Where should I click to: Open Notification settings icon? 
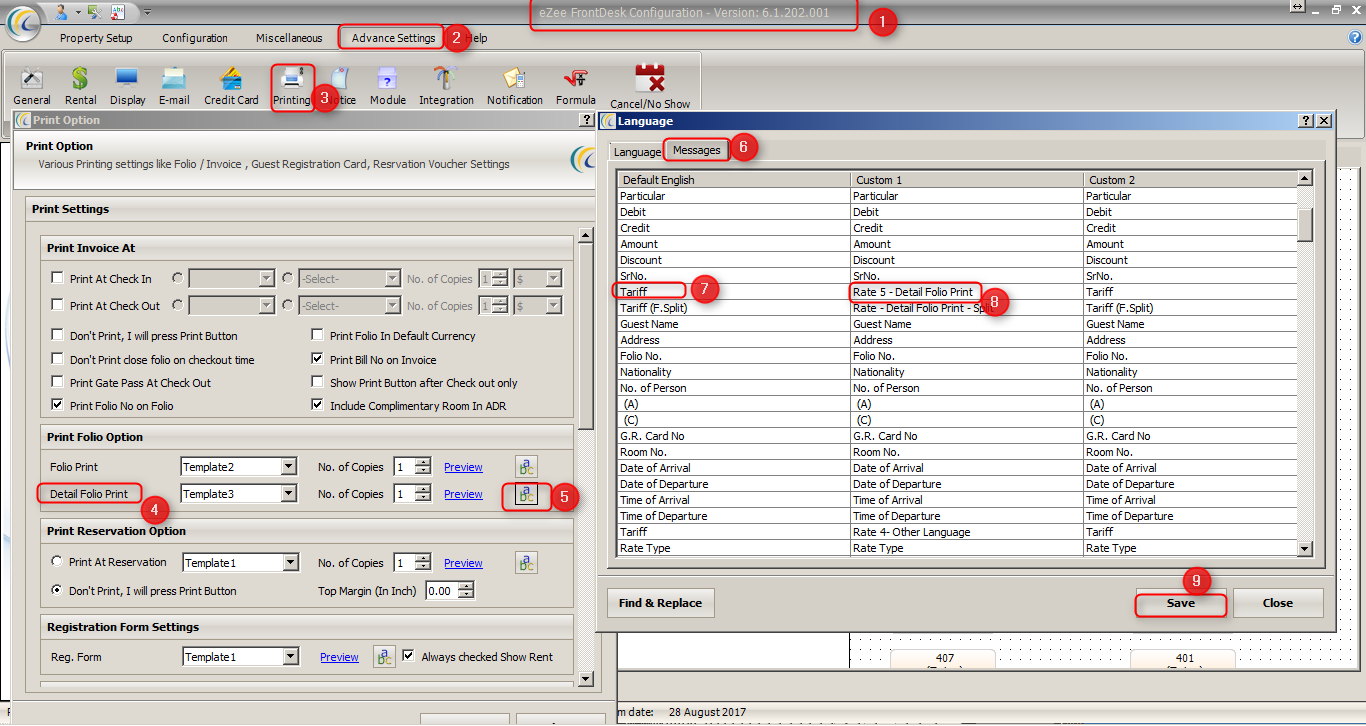(515, 86)
